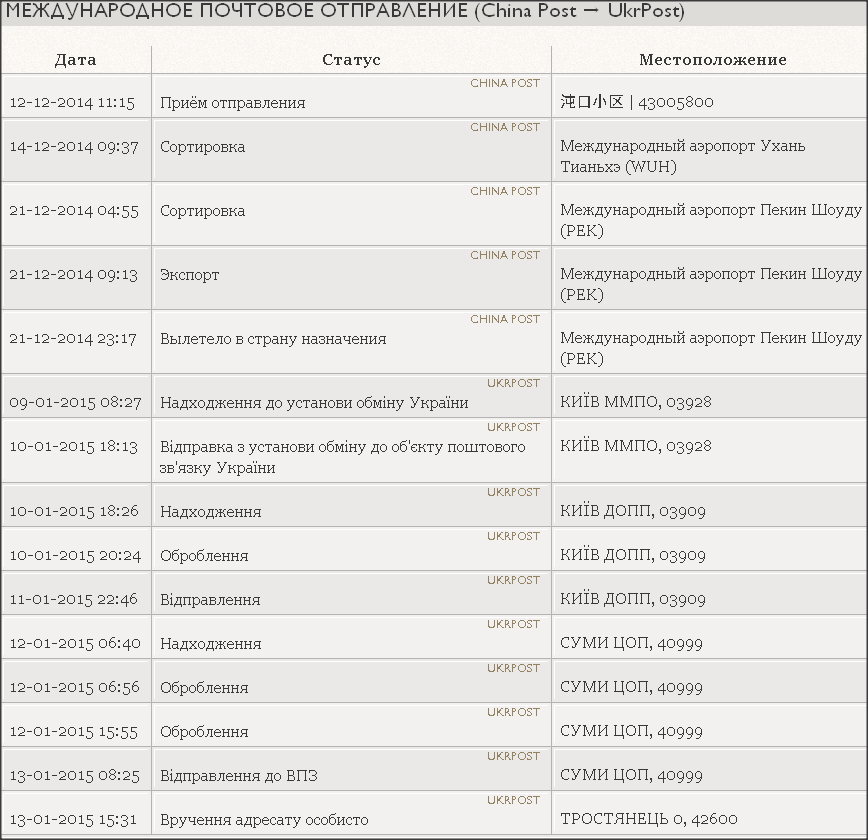Viewport: 868px width, 840px height.
Task: Click the Статус column header
Action: point(351,60)
